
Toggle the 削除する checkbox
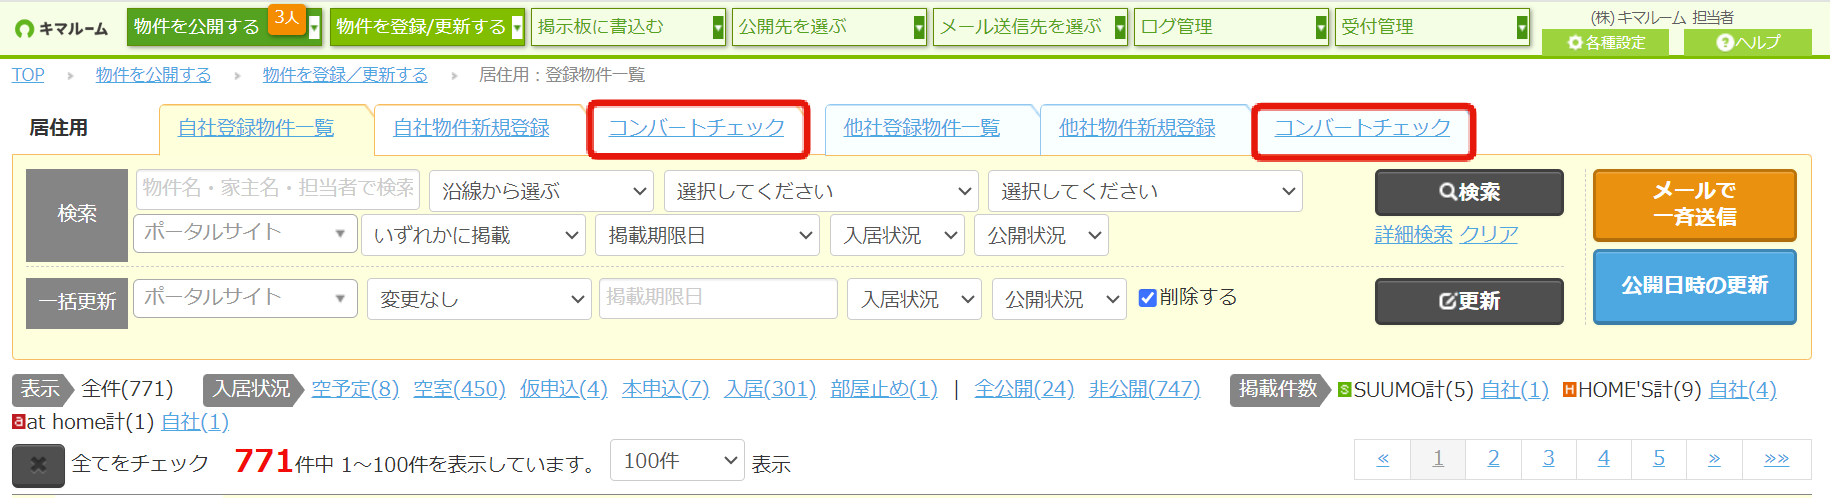(1147, 298)
